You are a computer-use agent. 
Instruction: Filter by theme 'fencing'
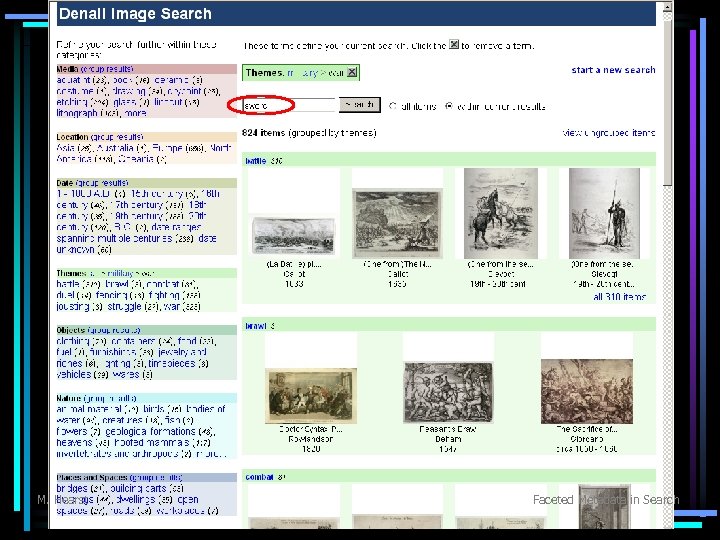coord(112,295)
